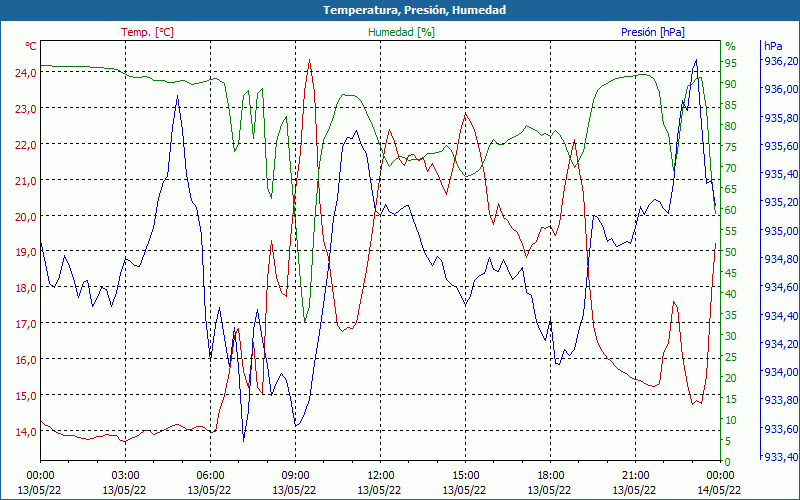The image size is (800, 500).
Task: Click the '06:00' time axis label
Action: 210,475
